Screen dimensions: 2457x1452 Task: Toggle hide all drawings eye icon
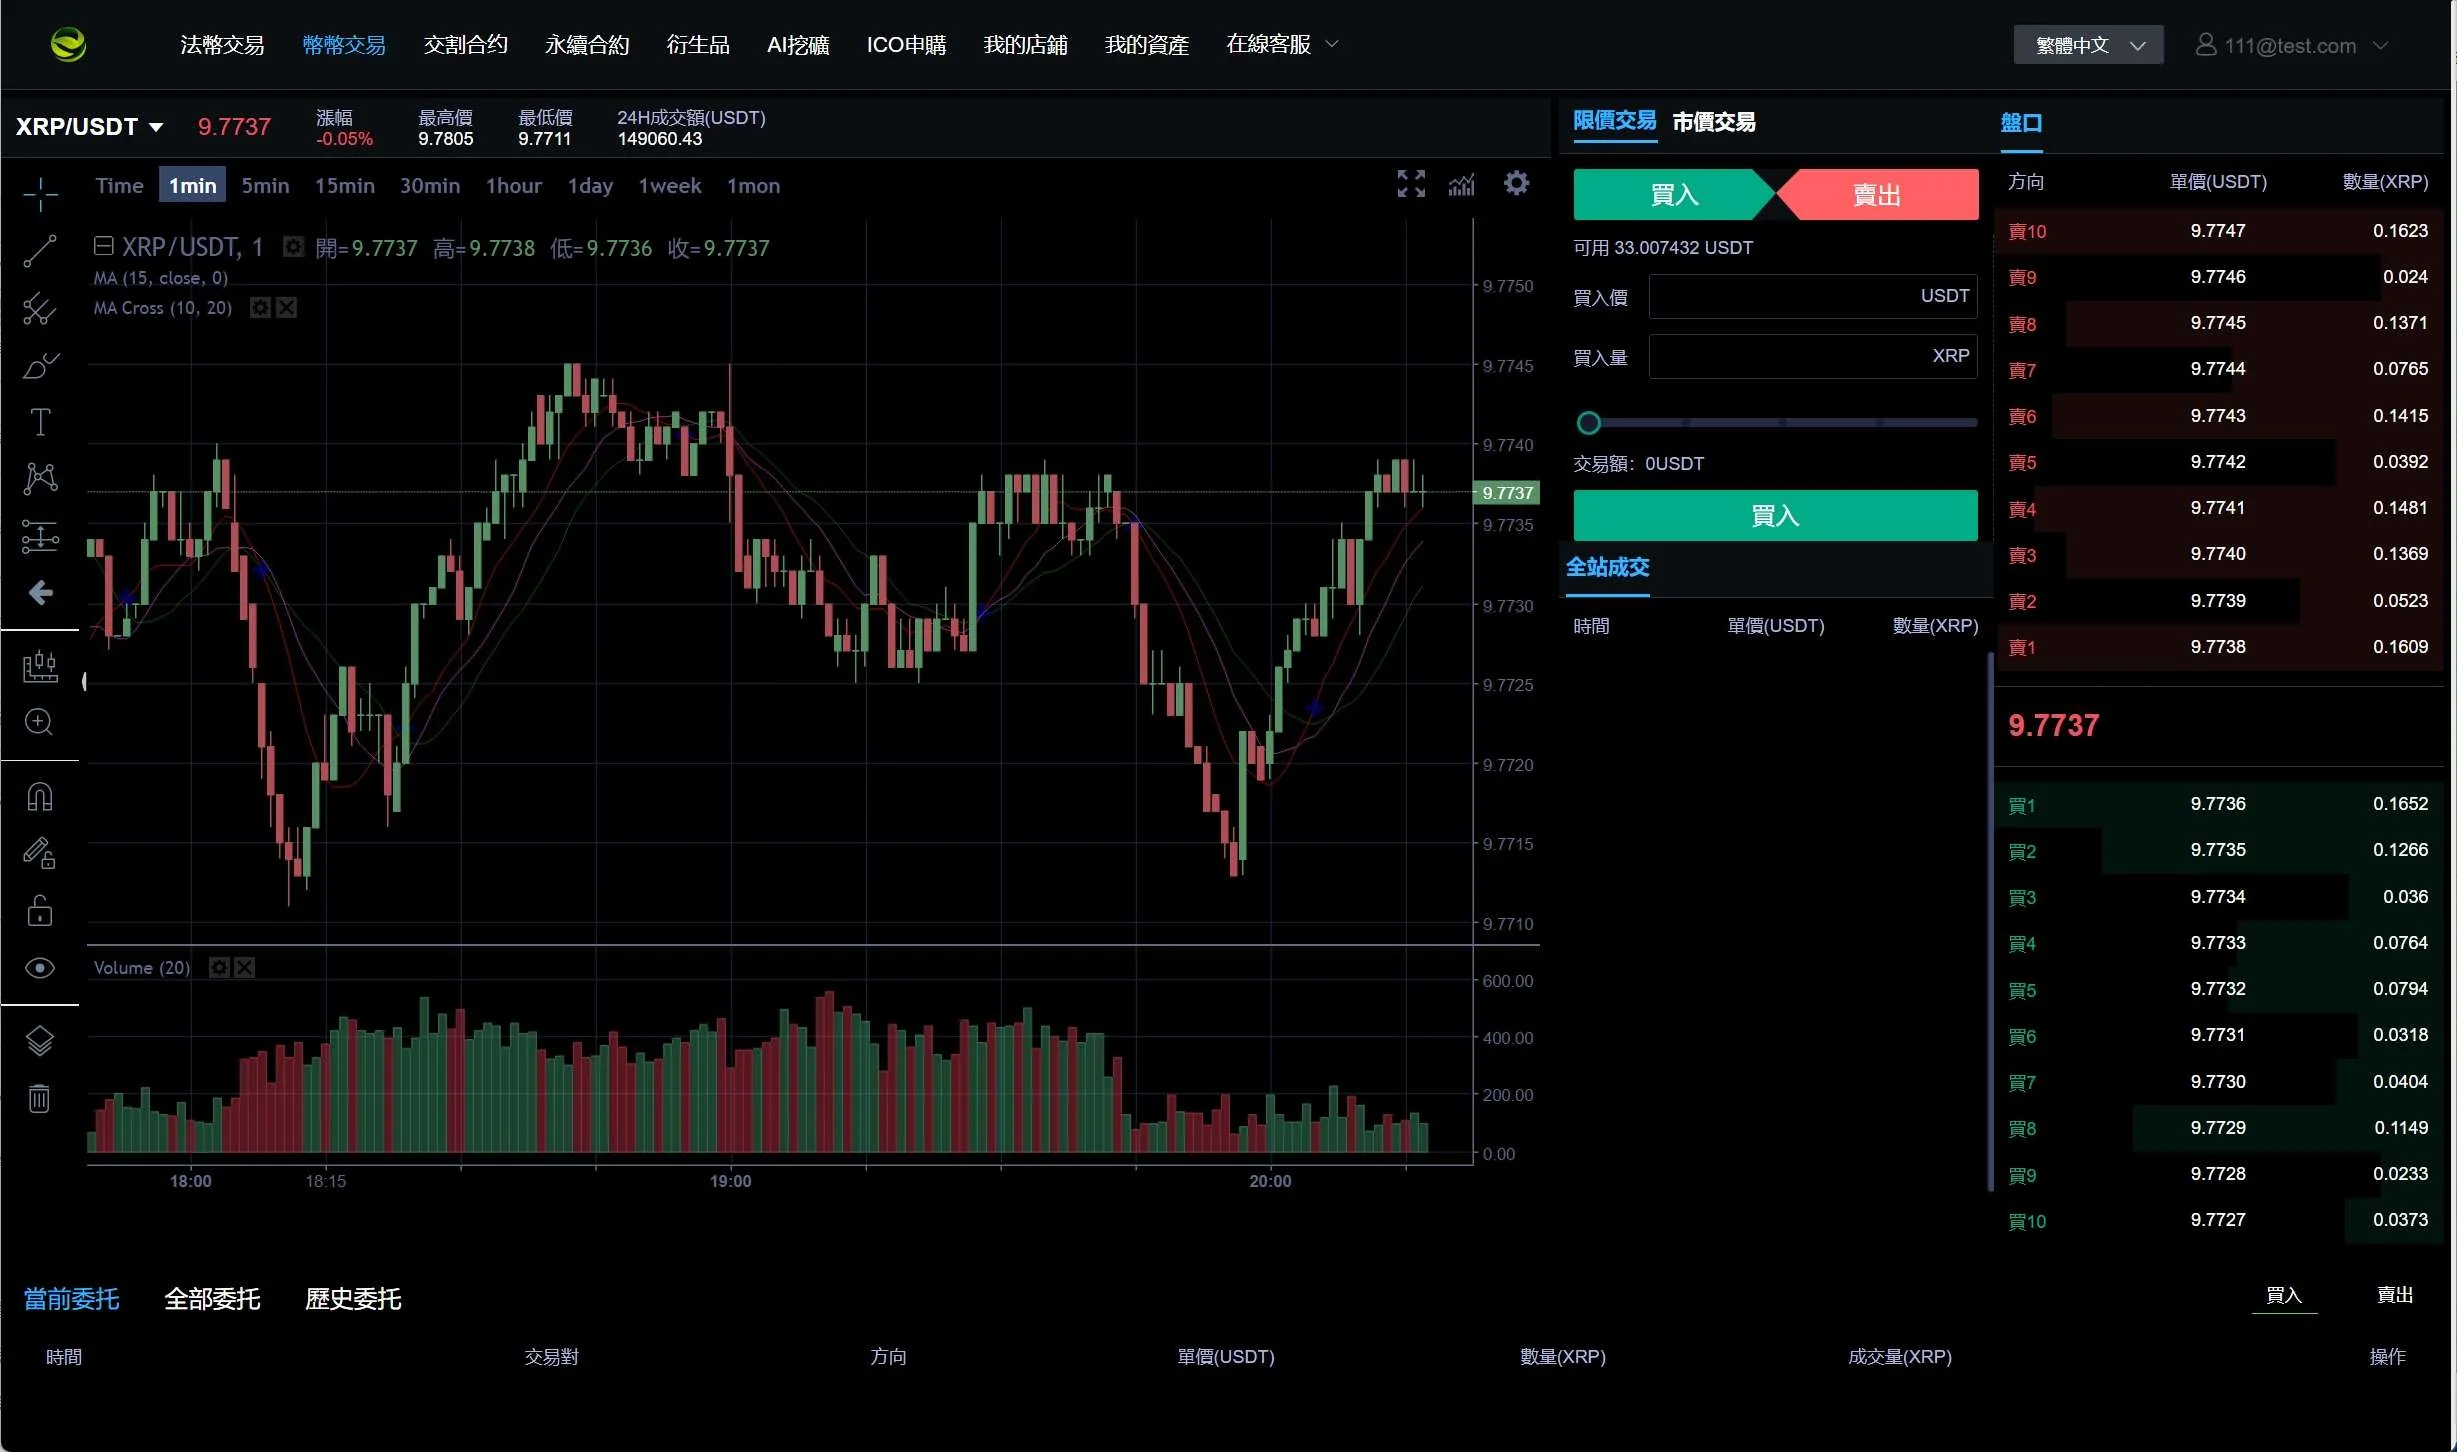(40, 968)
